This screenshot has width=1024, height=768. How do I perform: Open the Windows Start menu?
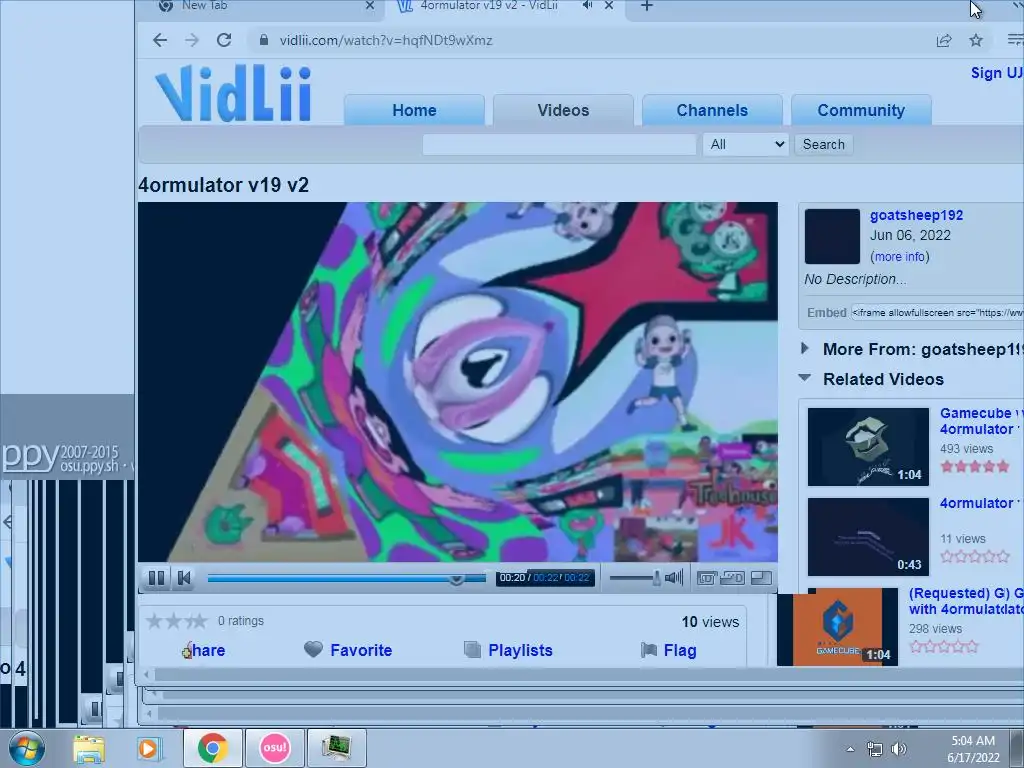click(26, 748)
